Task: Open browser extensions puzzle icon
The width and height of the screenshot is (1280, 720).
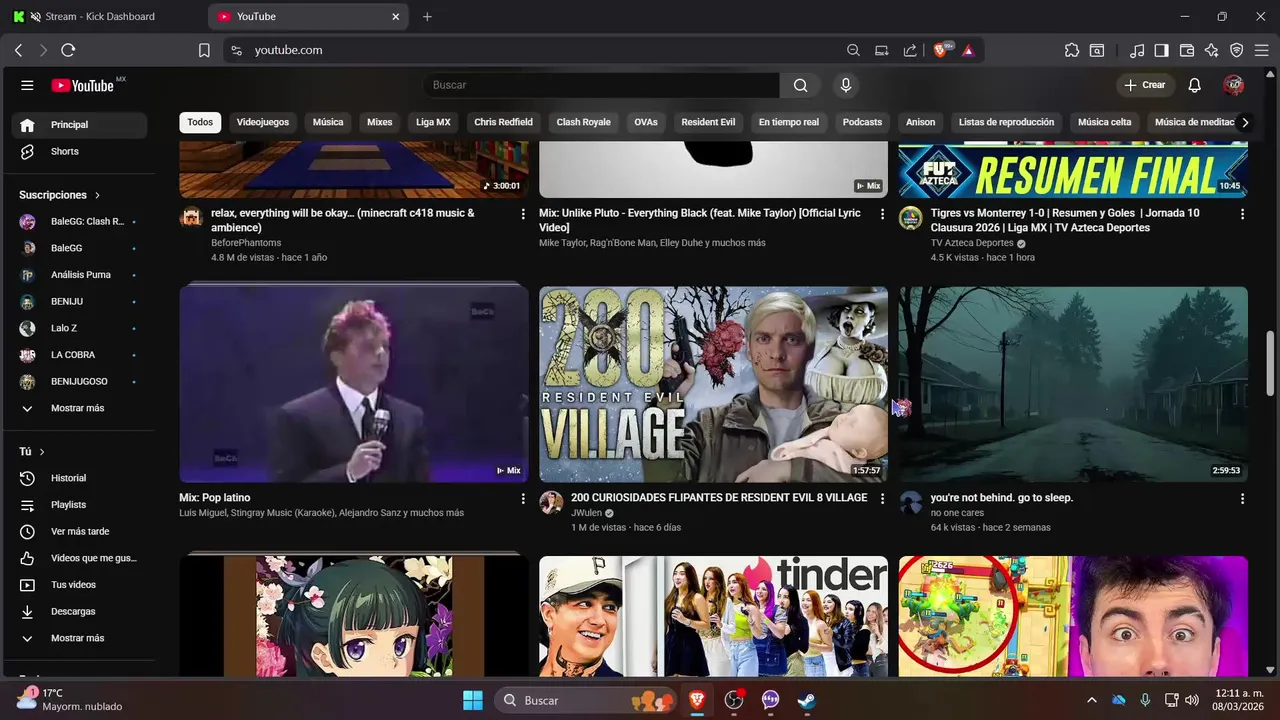Action: pyautogui.click(x=1072, y=50)
